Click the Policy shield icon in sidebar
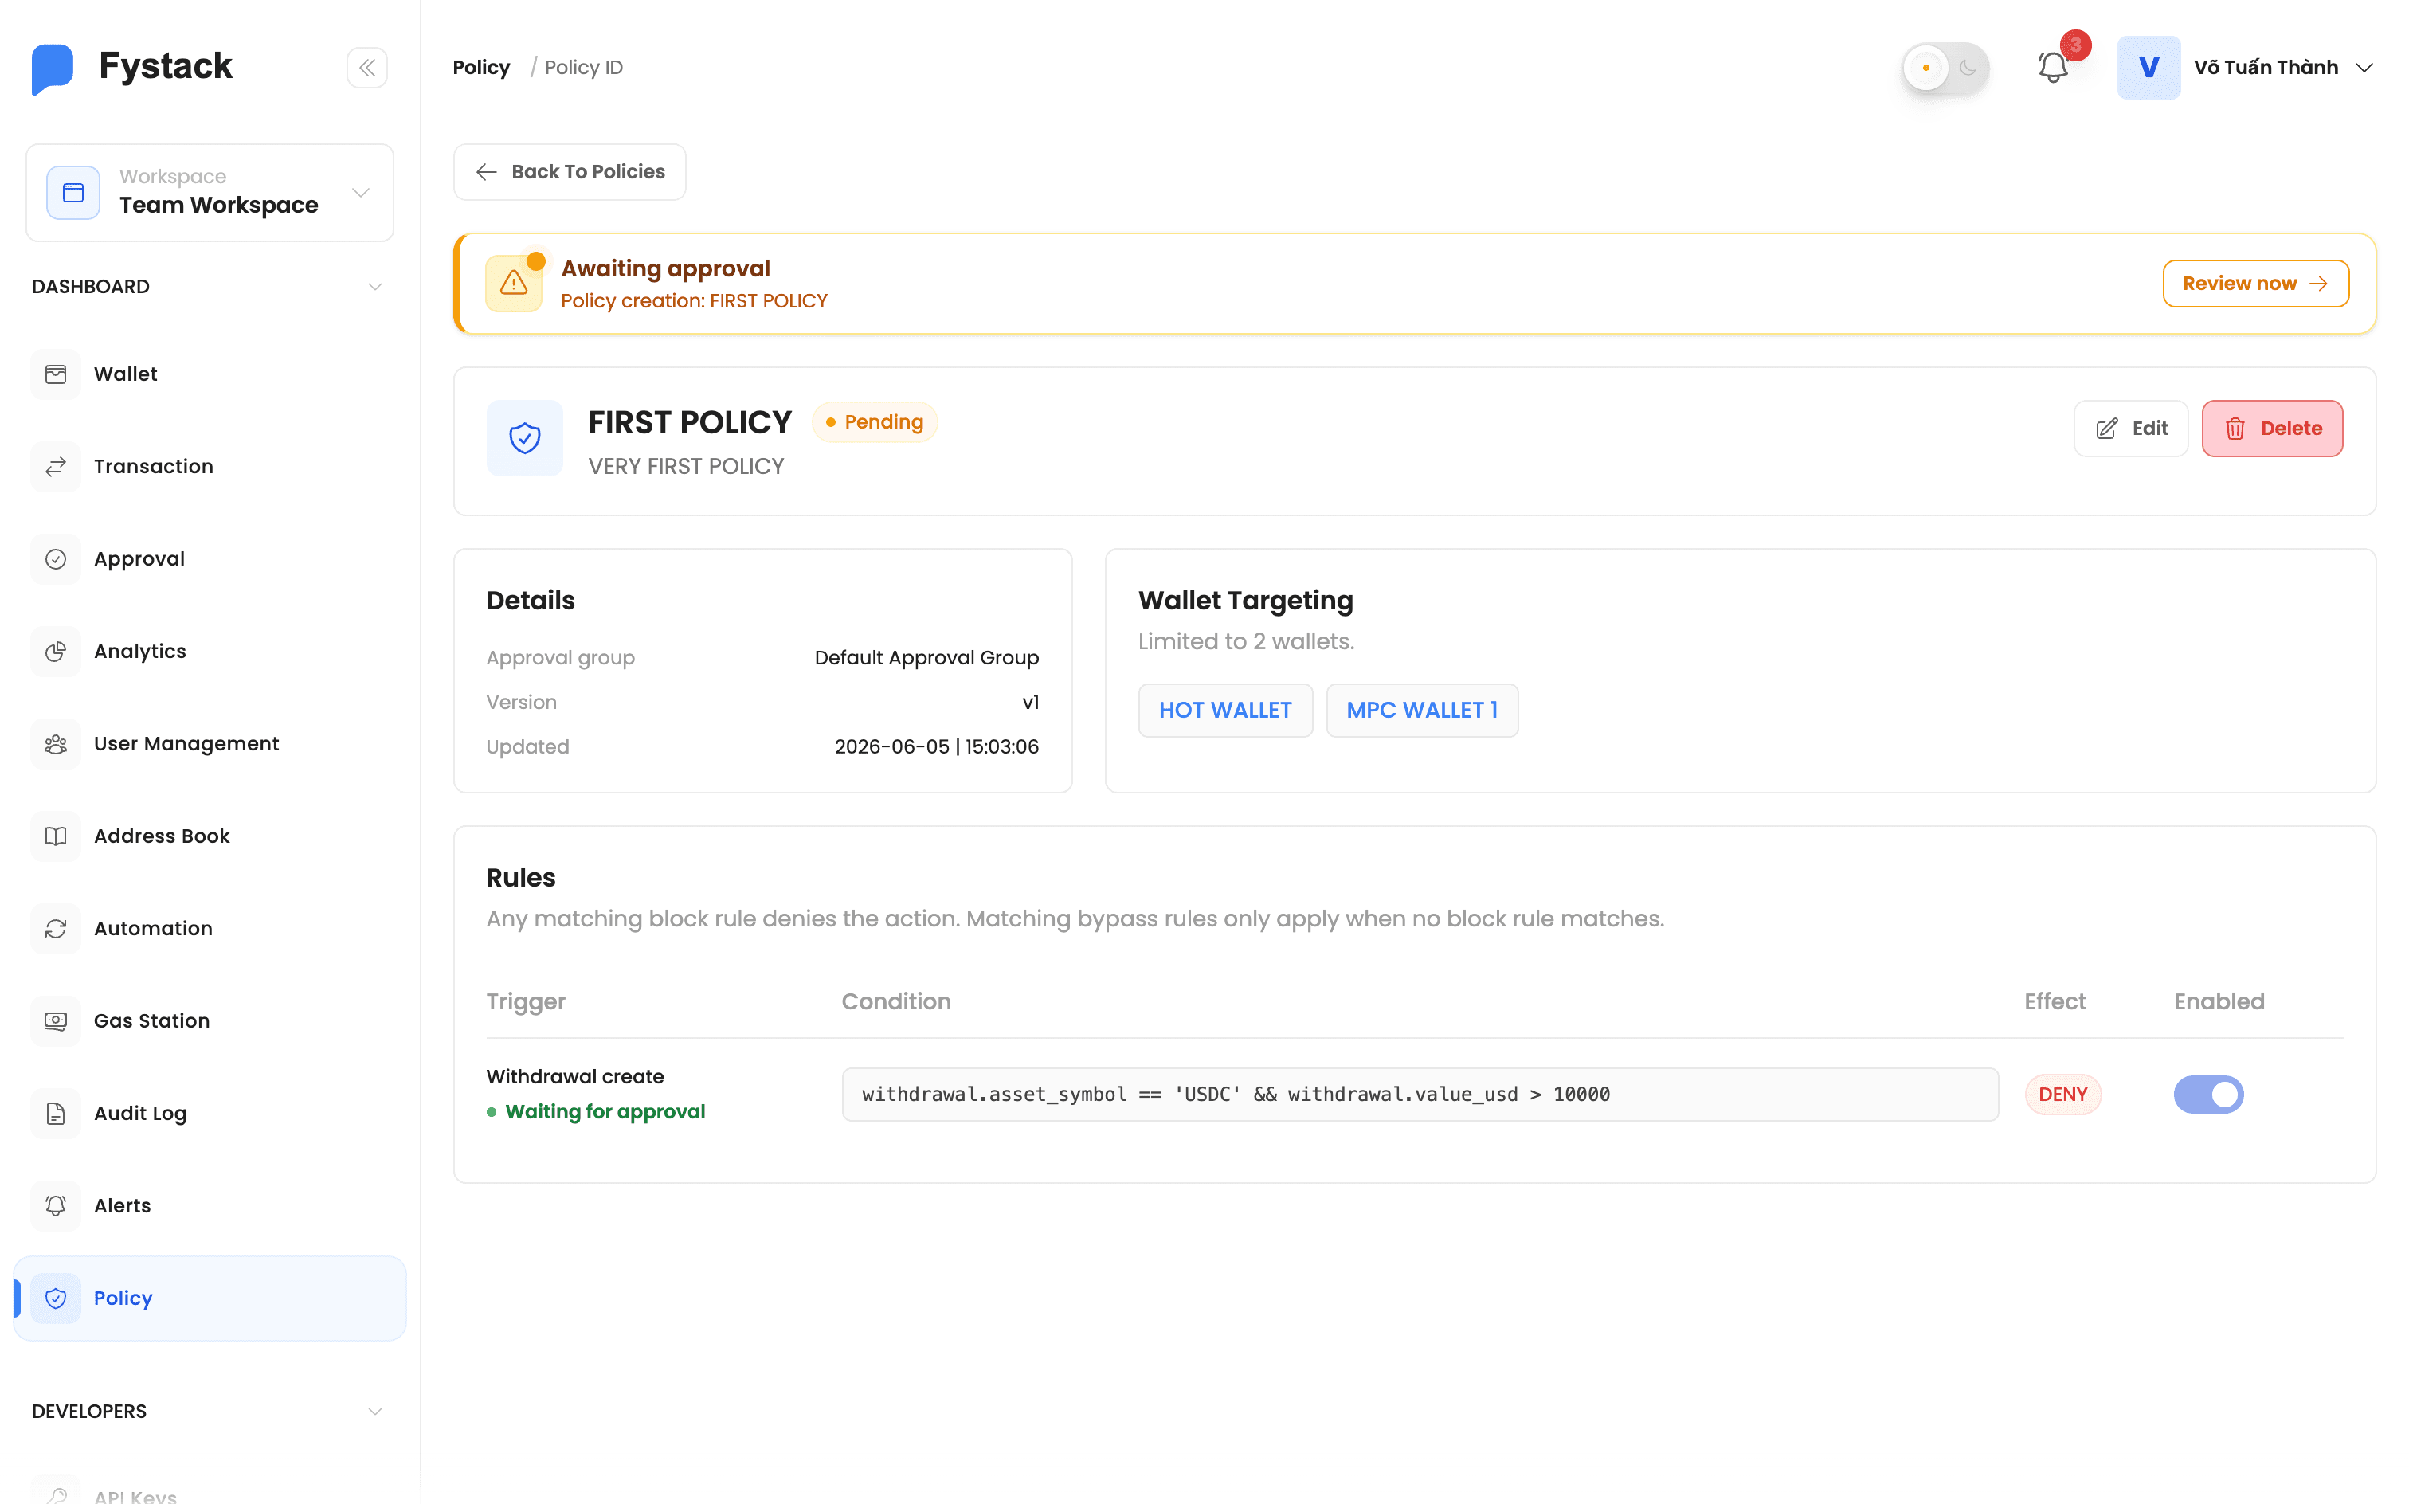 coord(56,1298)
